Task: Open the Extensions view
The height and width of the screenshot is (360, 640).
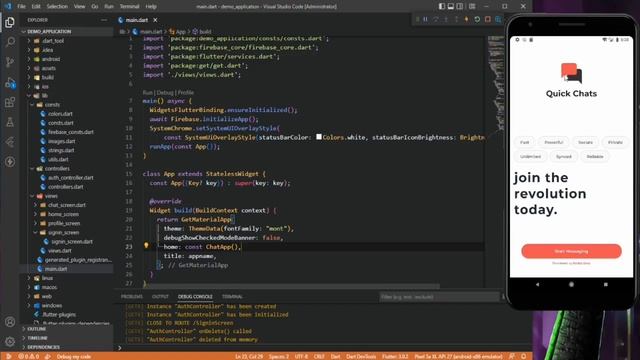Action: (10, 102)
